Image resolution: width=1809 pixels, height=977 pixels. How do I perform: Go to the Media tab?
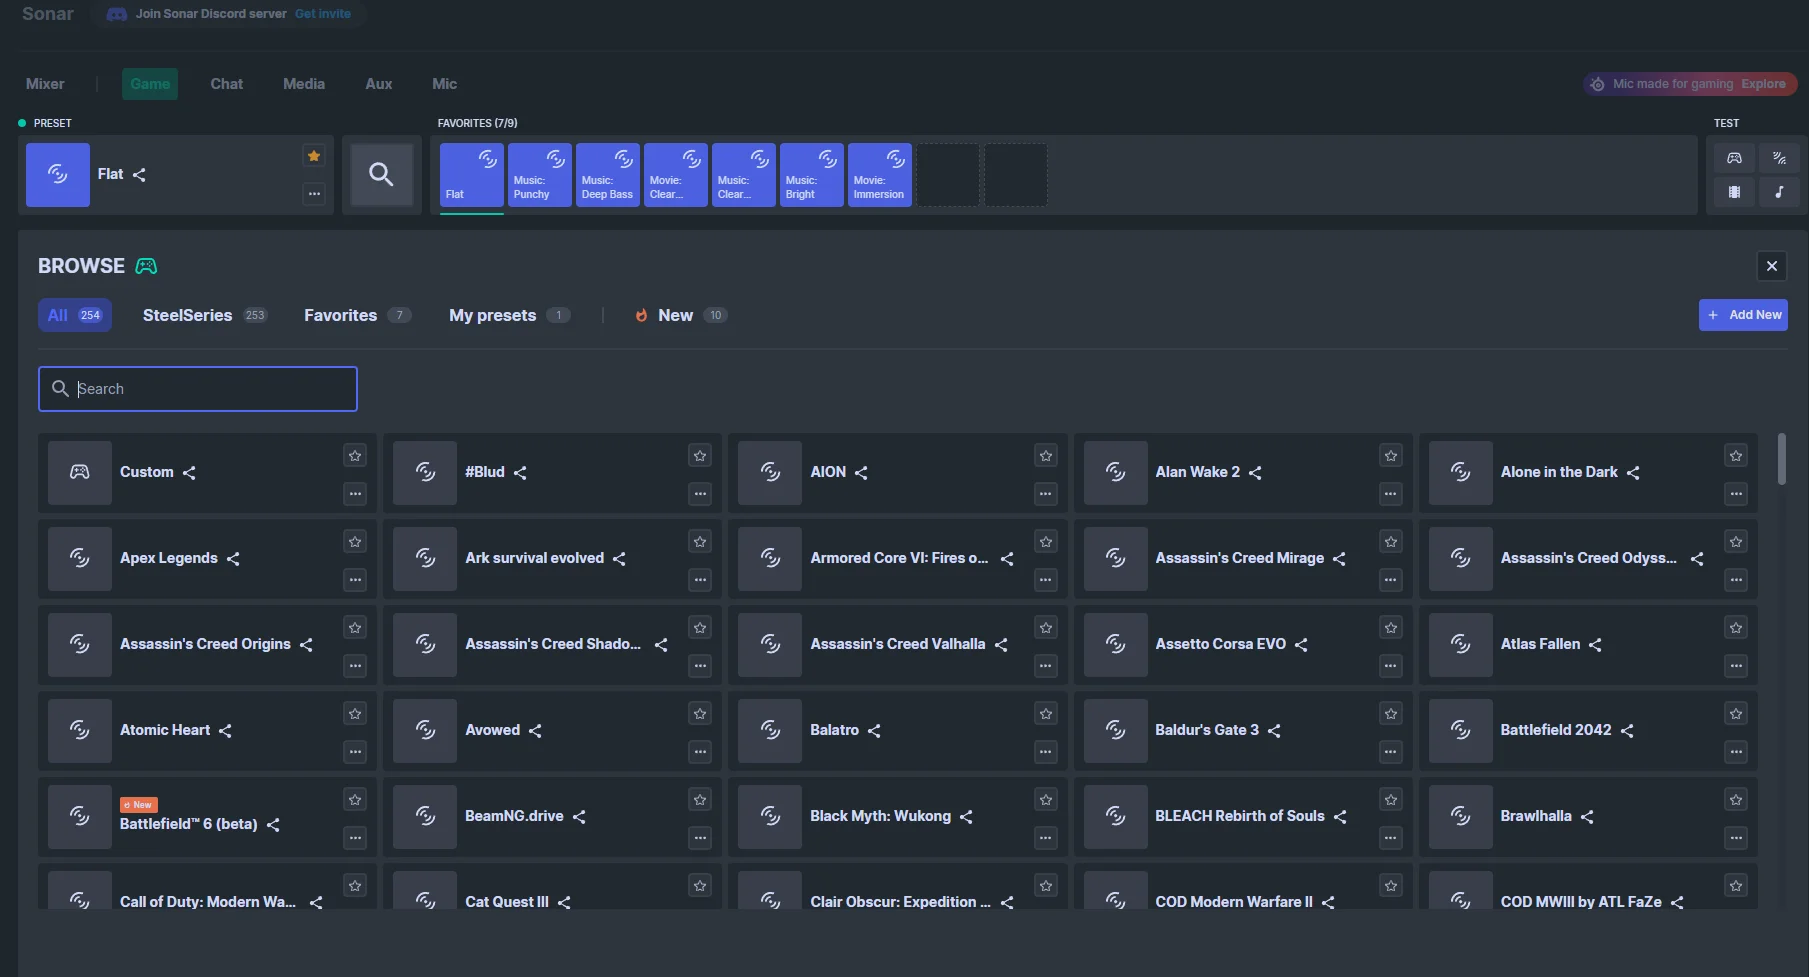pos(304,84)
